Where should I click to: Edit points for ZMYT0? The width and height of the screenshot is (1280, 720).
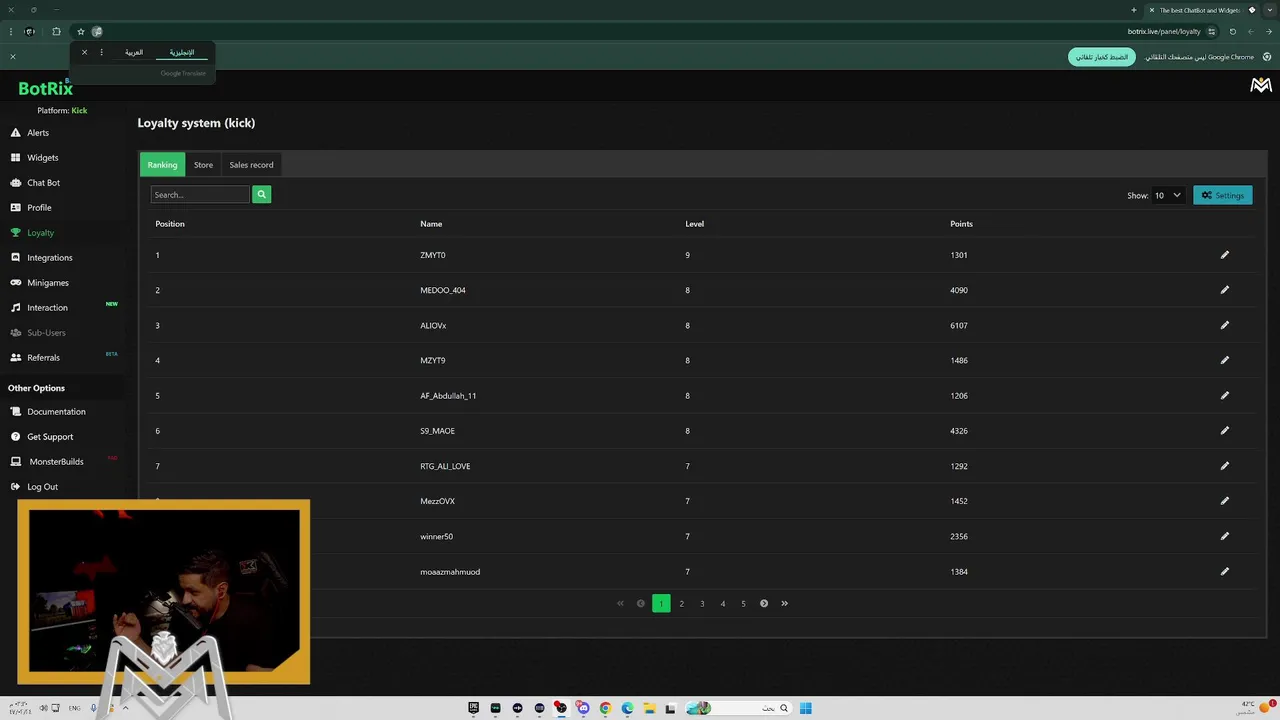tap(1224, 255)
